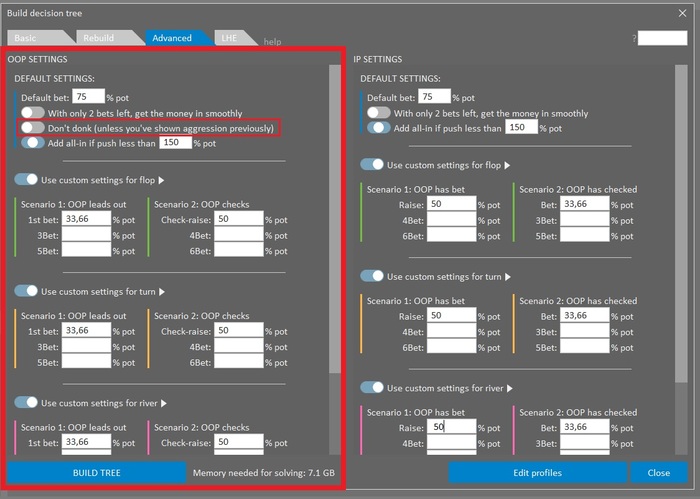This screenshot has width=700, height=499.
Task: Click OOP river 1st bet field
Action: [x=86, y=442]
